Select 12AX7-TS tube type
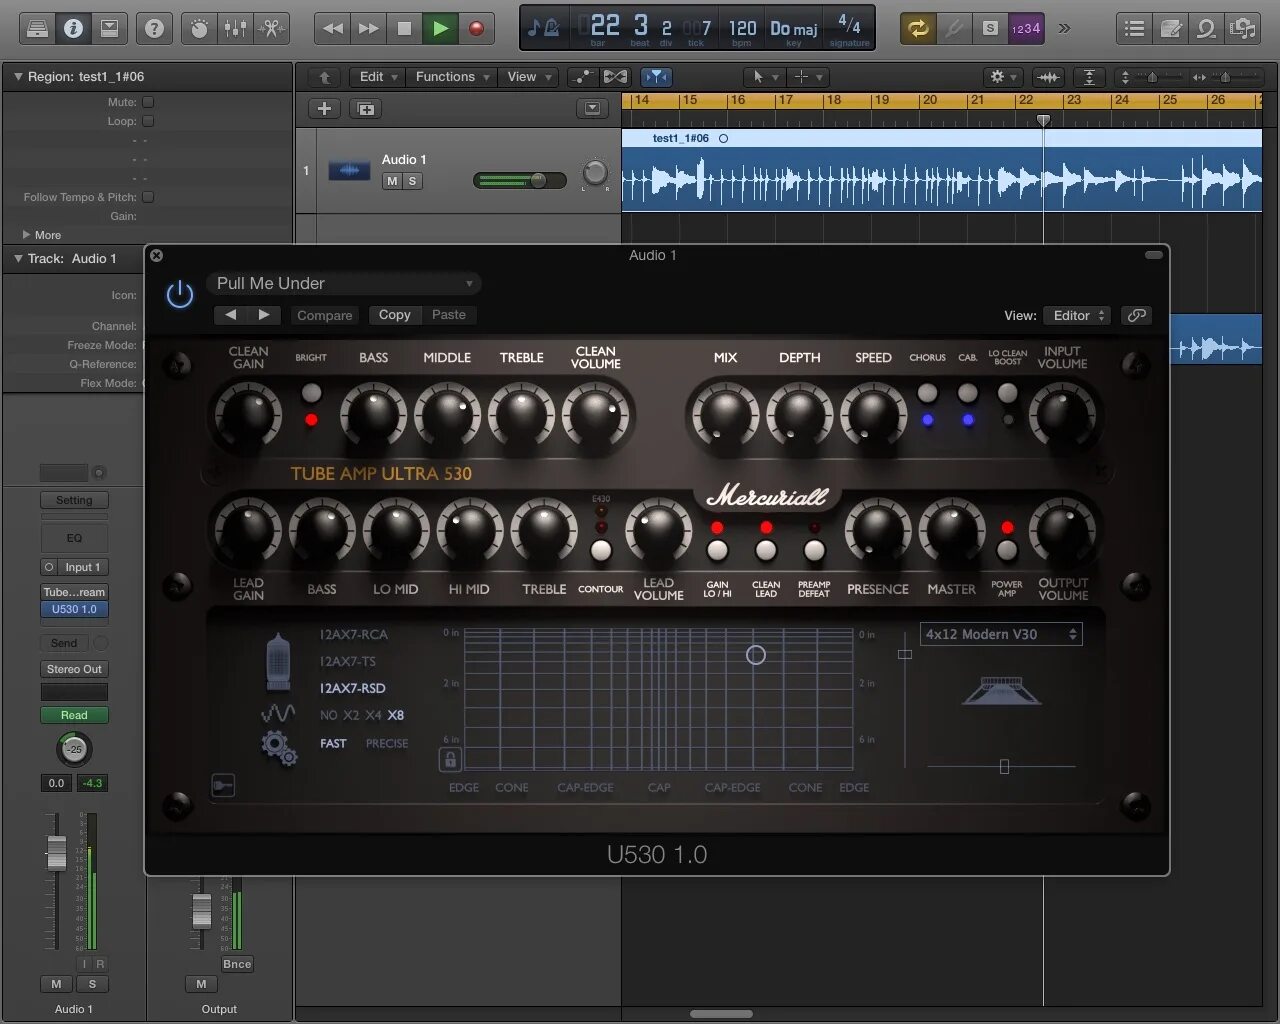The image size is (1280, 1024). (x=347, y=661)
